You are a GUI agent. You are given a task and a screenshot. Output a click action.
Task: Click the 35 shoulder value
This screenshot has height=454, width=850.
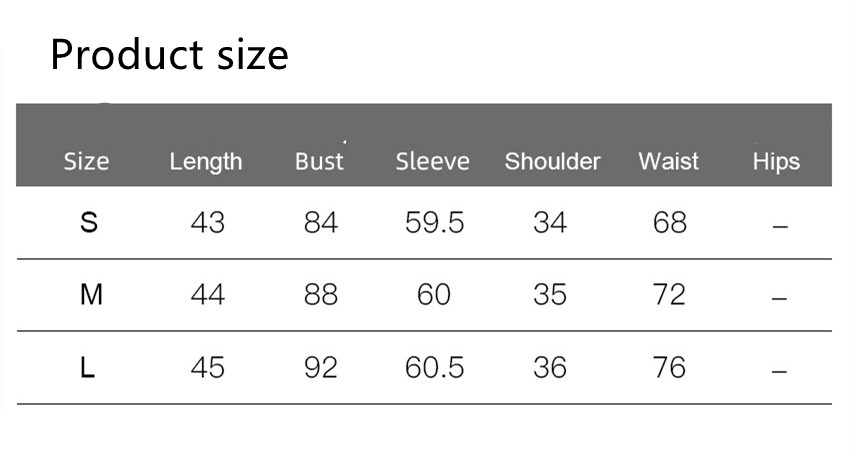click(550, 295)
